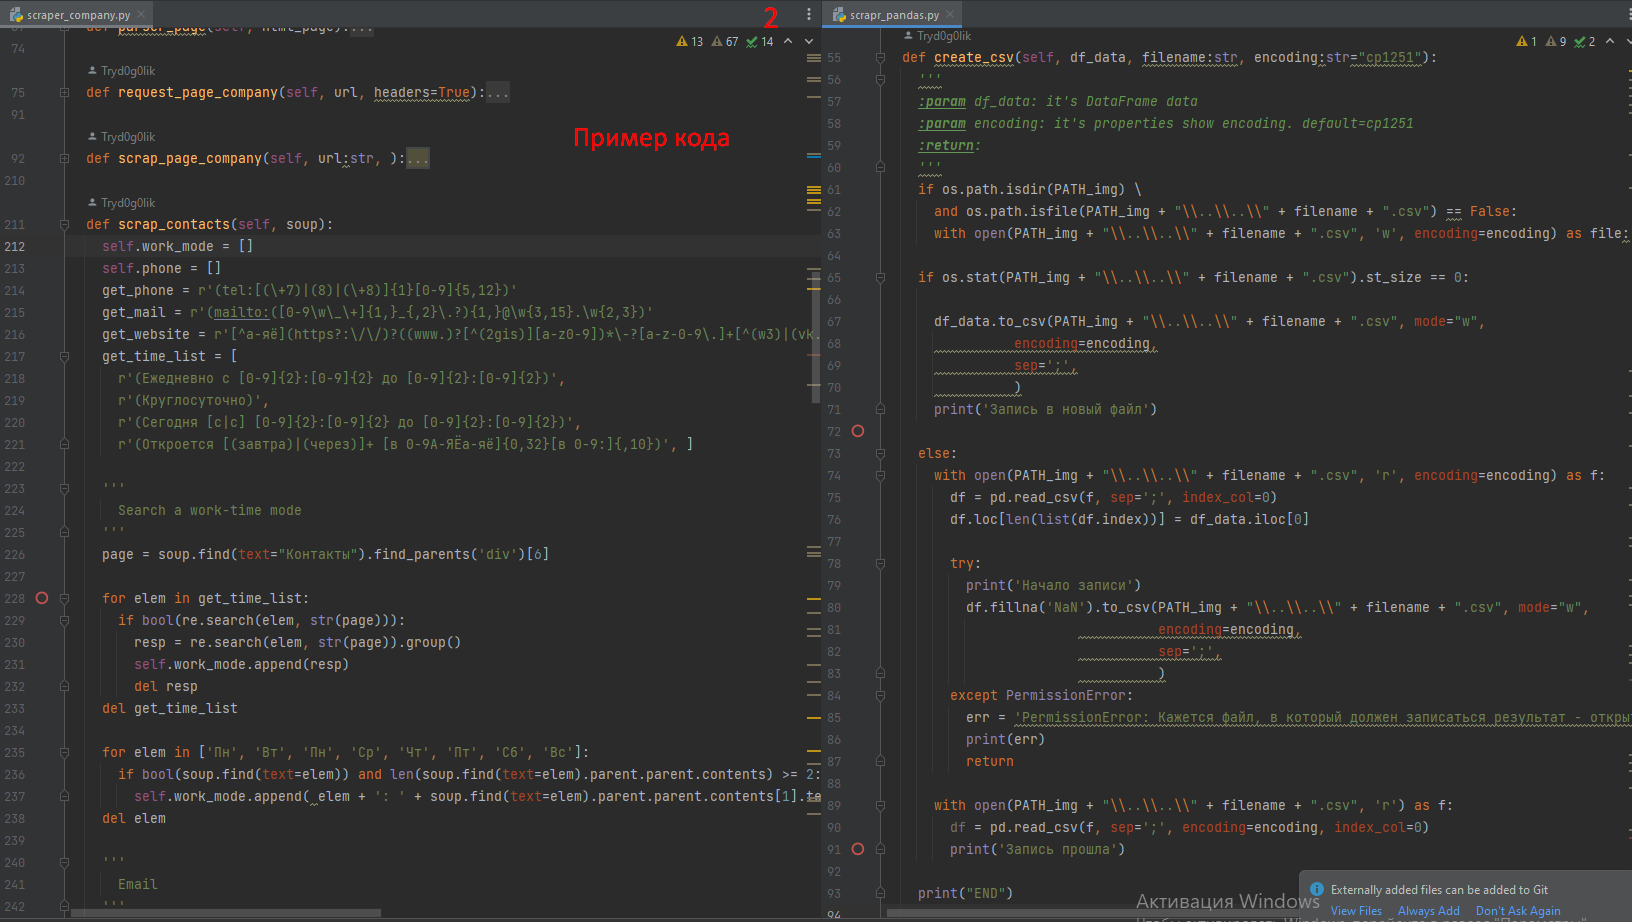Click the 'print(err)' line
The image size is (1632, 922).
click(x=1006, y=739)
